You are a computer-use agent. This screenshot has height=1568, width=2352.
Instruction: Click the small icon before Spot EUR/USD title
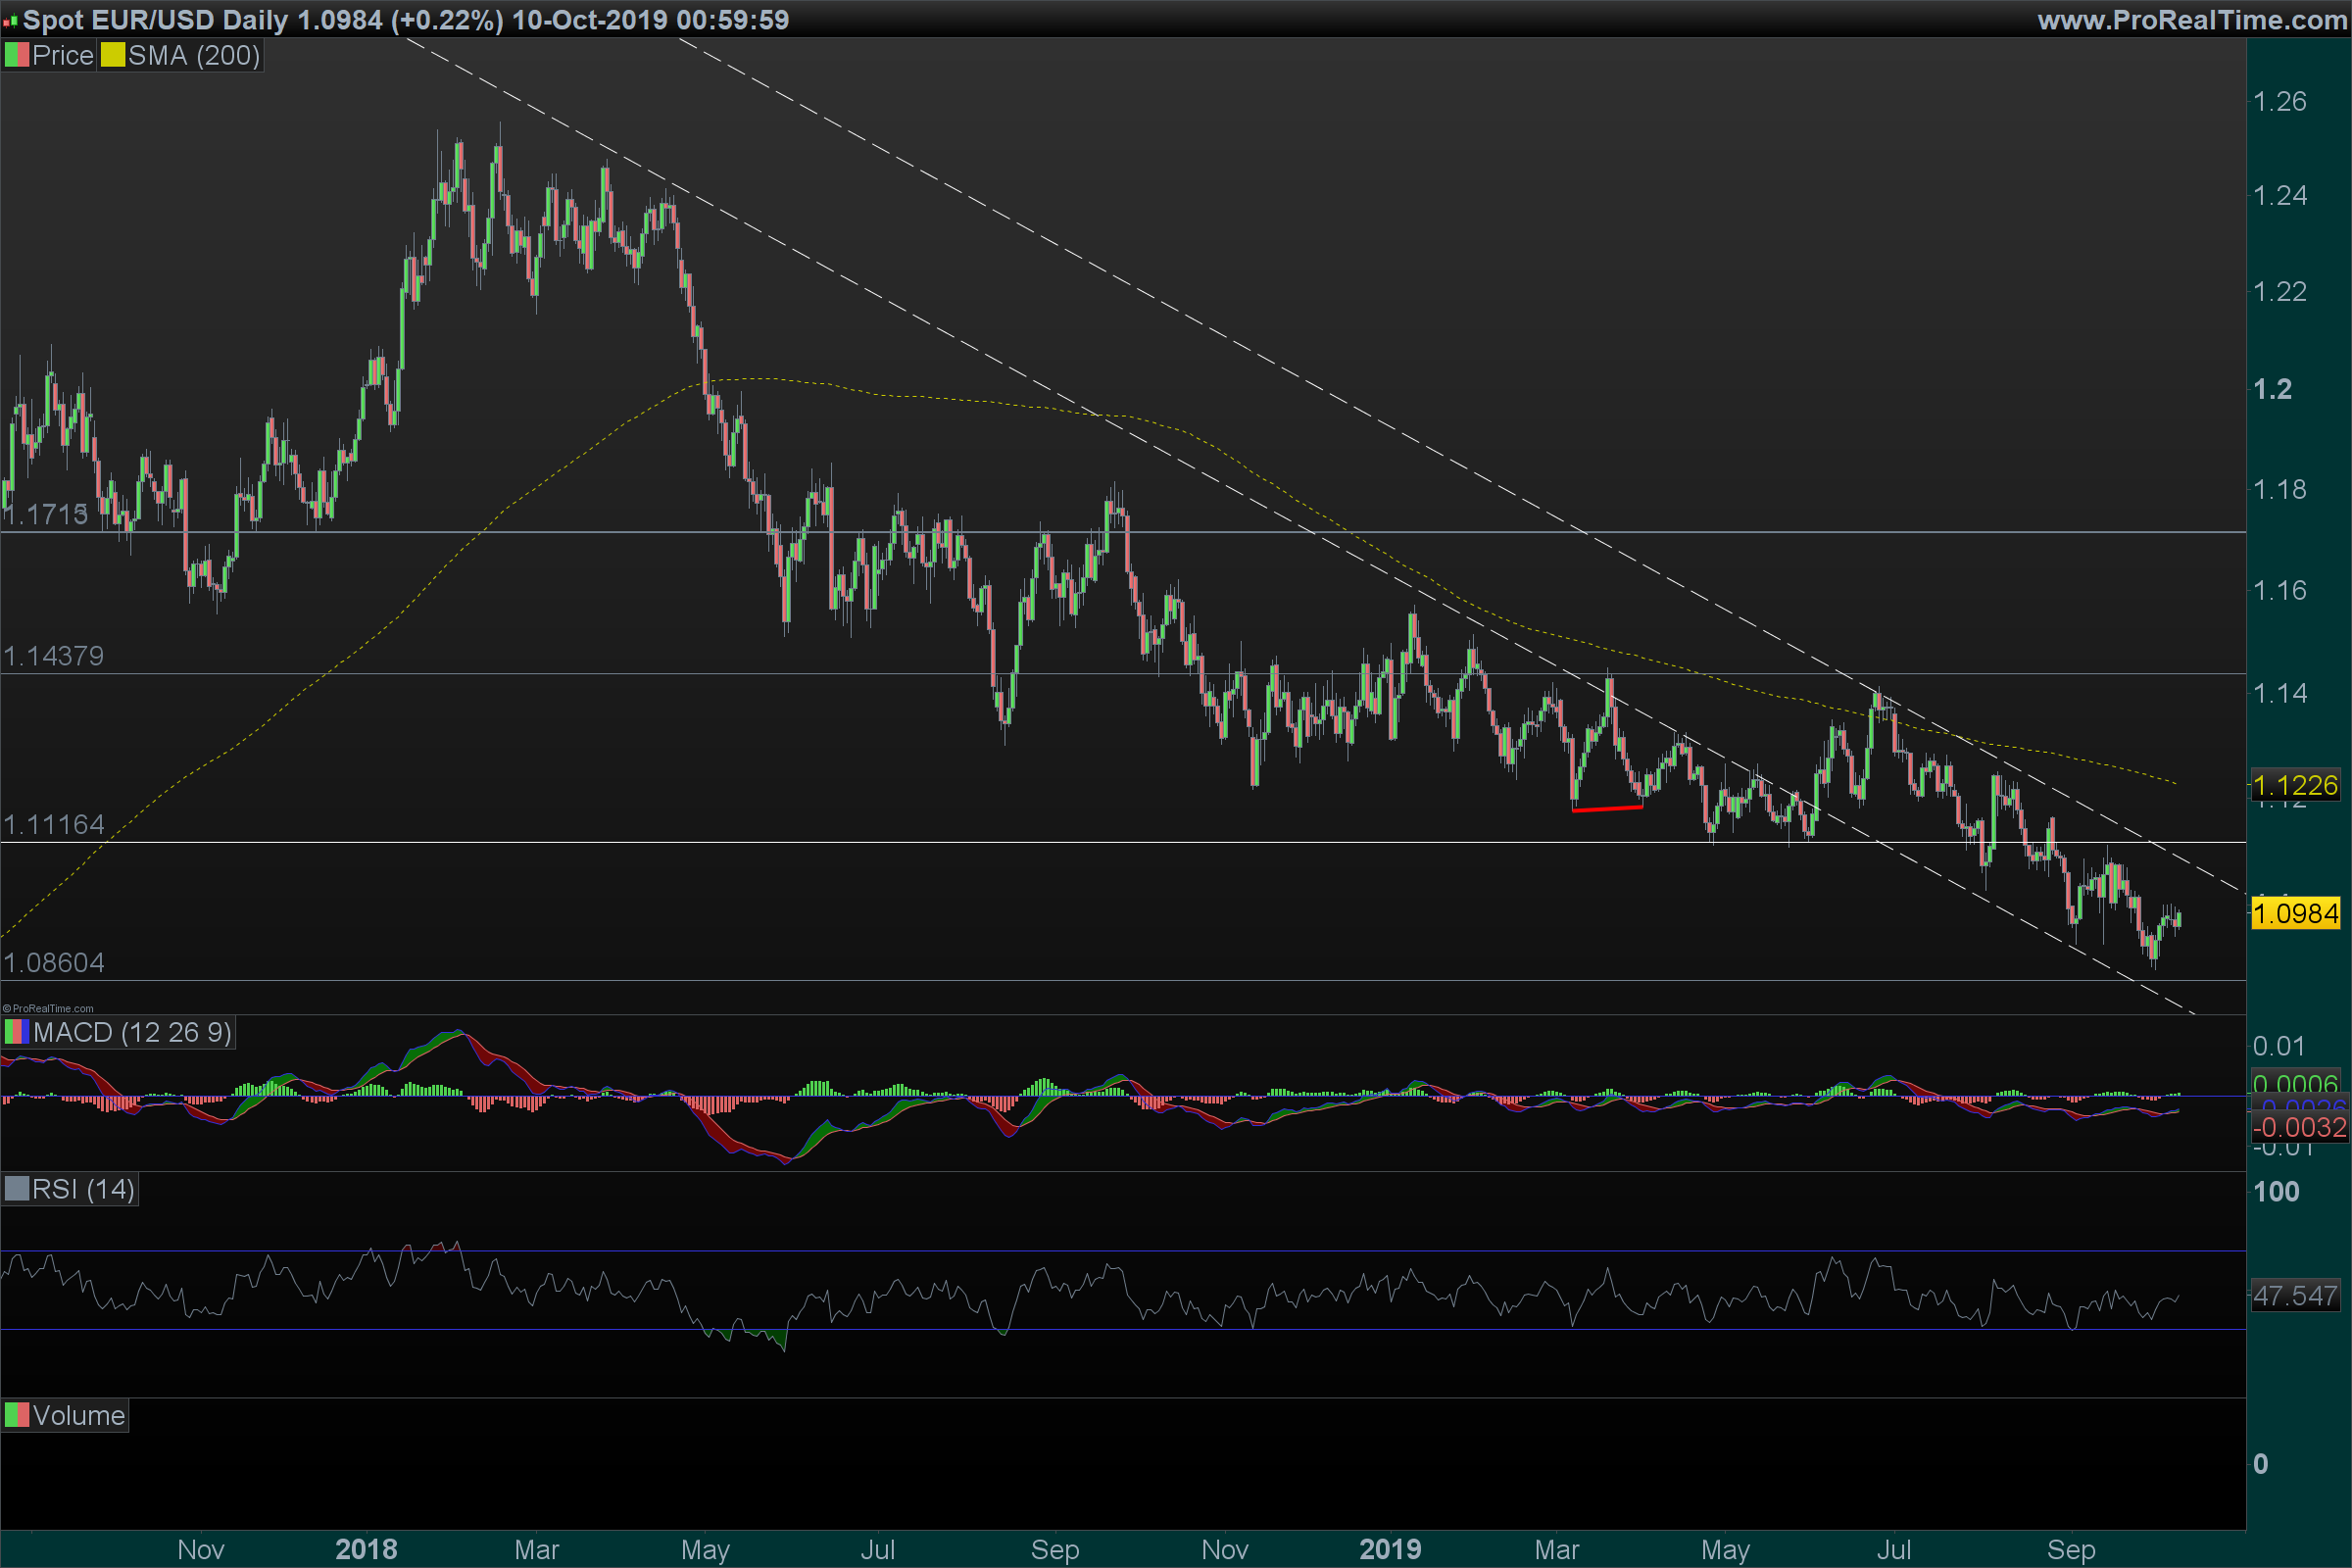pyautogui.click(x=10, y=21)
